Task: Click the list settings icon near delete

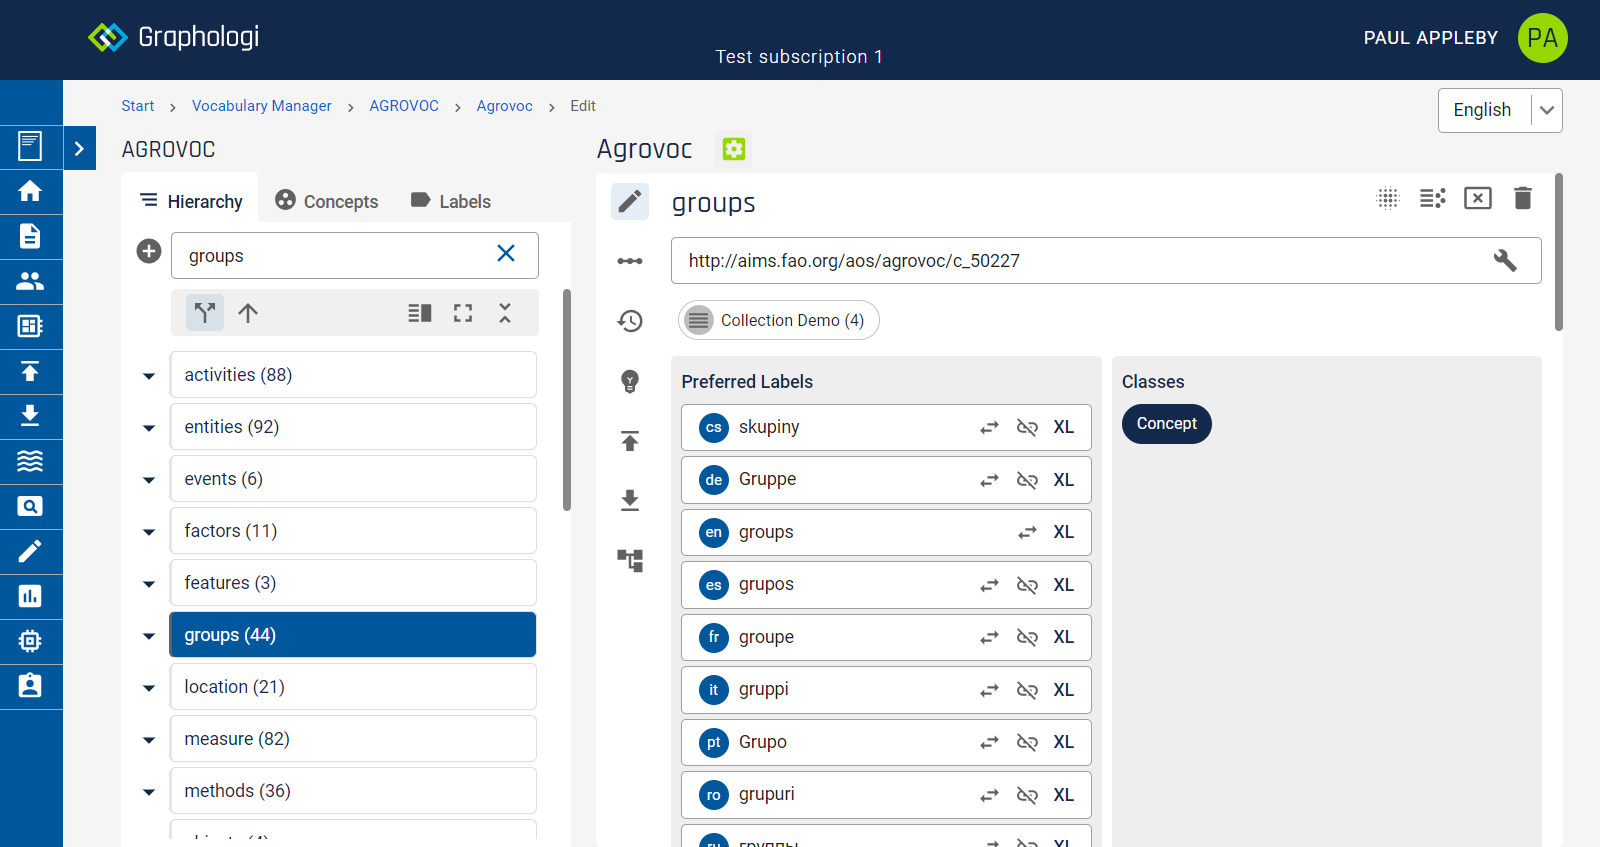Action: [1433, 198]
